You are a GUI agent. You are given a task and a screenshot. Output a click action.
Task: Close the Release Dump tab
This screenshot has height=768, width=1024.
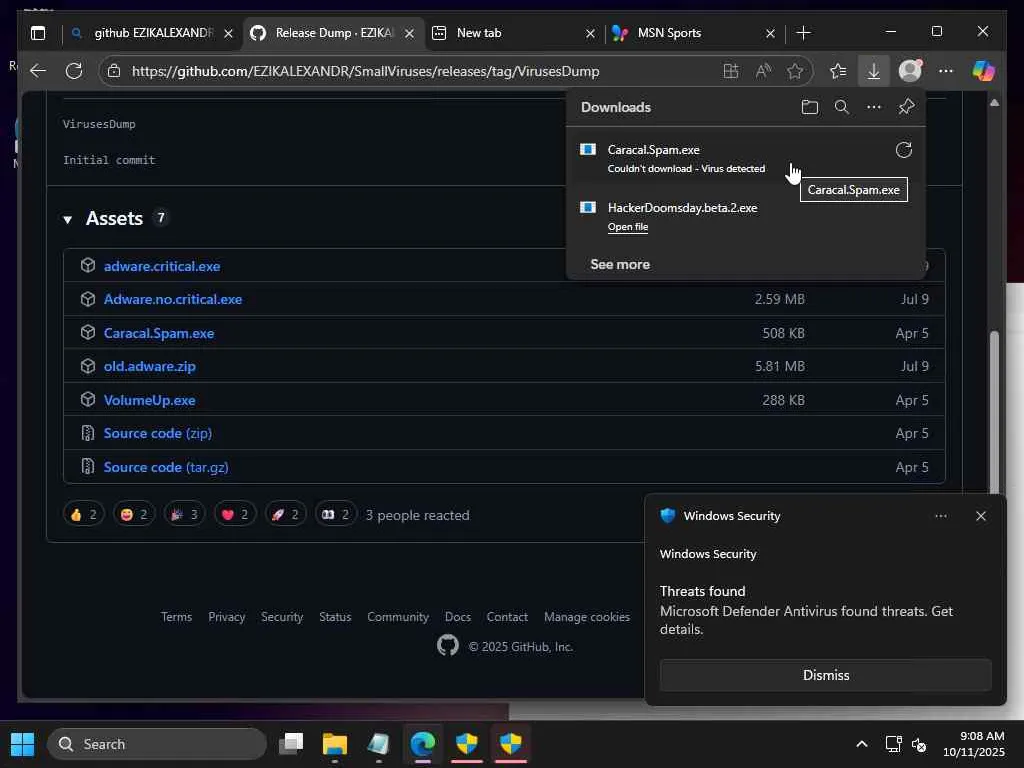(409, 33)
